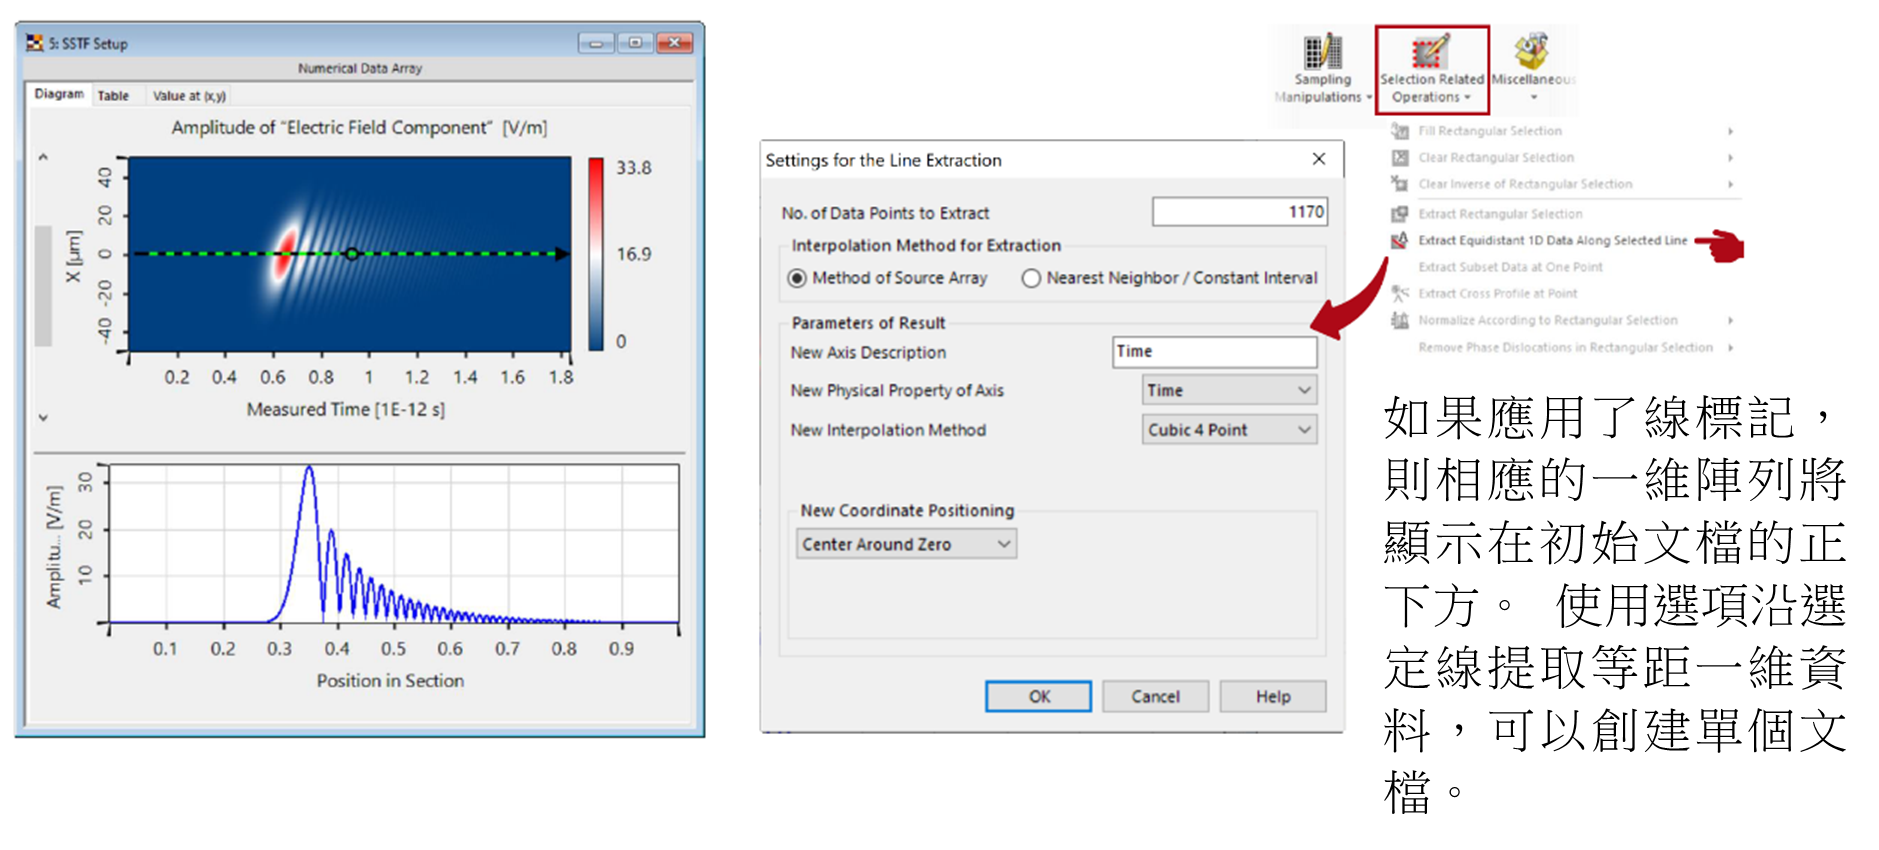Click Extract Cross Profile at Point icon
This screenshot has width=1879, height=850.
pyautogui.click(x=1400, y=293)
